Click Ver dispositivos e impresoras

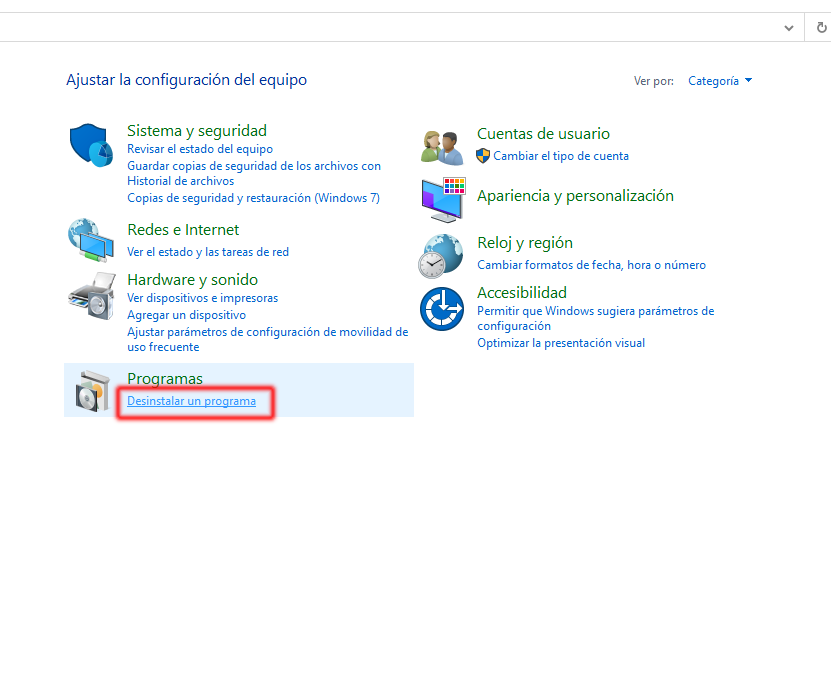pyautogui.click(x=202, y=298)
